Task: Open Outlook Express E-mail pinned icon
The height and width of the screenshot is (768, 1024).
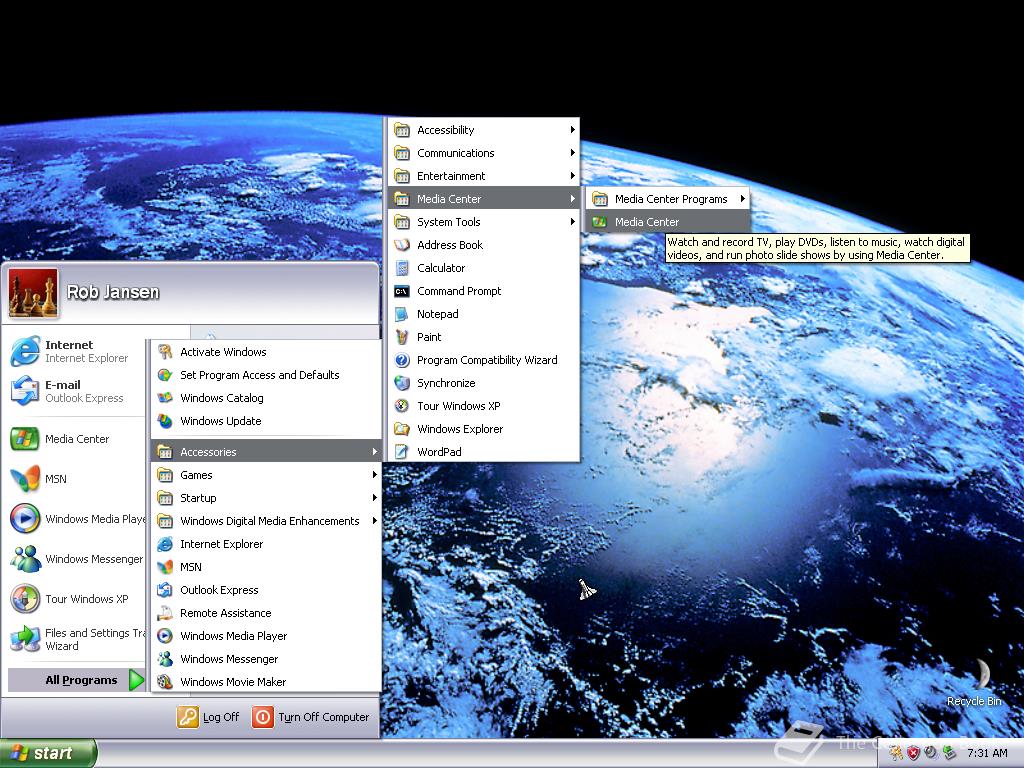Action: point(25,391)
